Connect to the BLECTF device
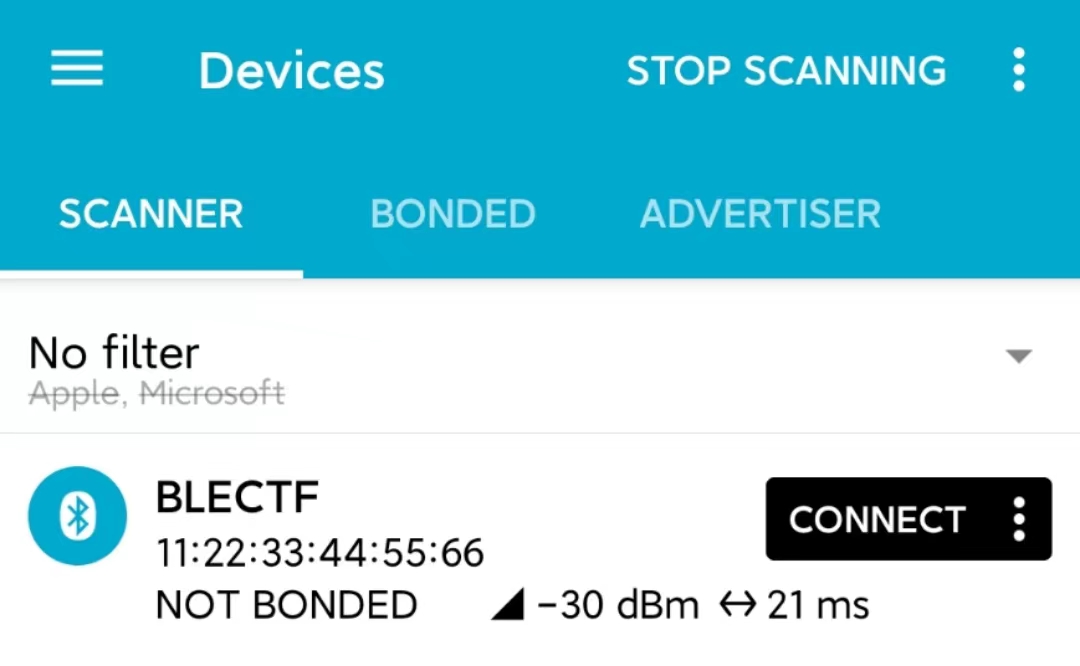 point(877,519)
